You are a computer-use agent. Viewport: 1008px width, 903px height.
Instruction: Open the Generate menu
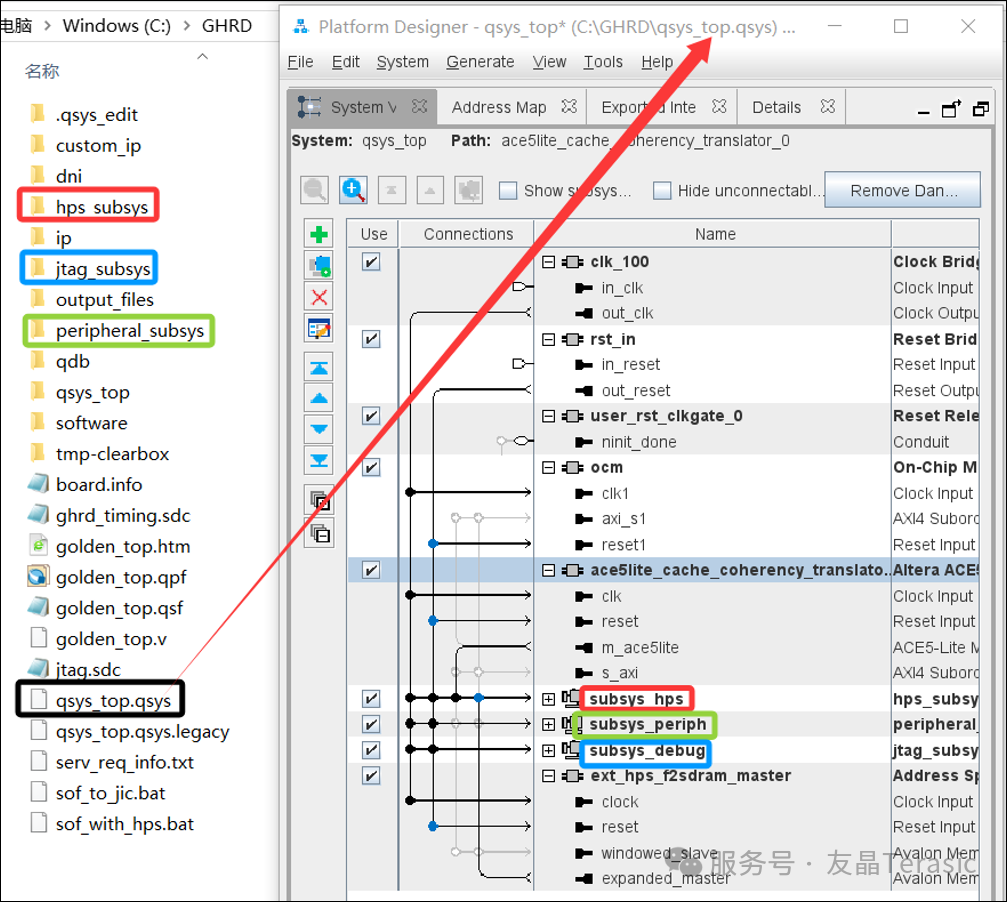(480, 62)
